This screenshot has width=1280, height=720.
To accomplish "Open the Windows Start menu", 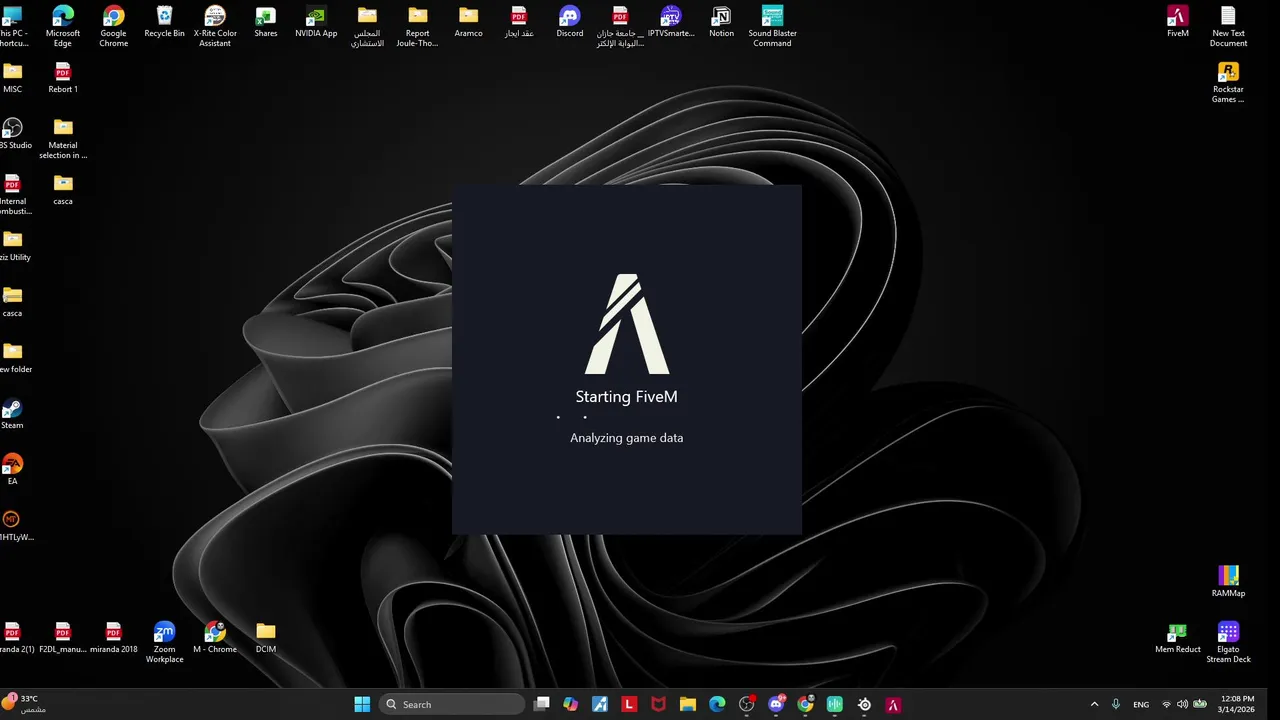I will click(362, 704).
